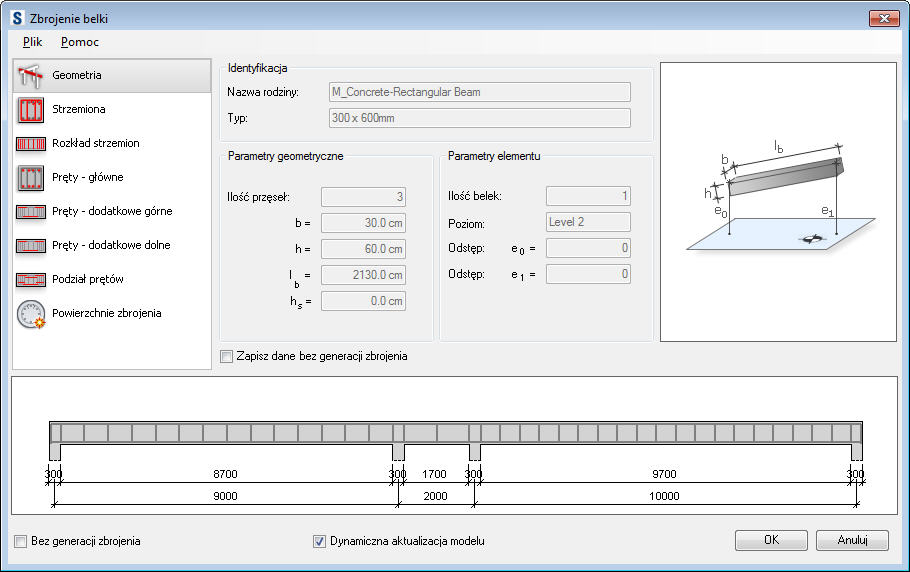
Task: Click the 3D beam preview image
Action: 778,202
